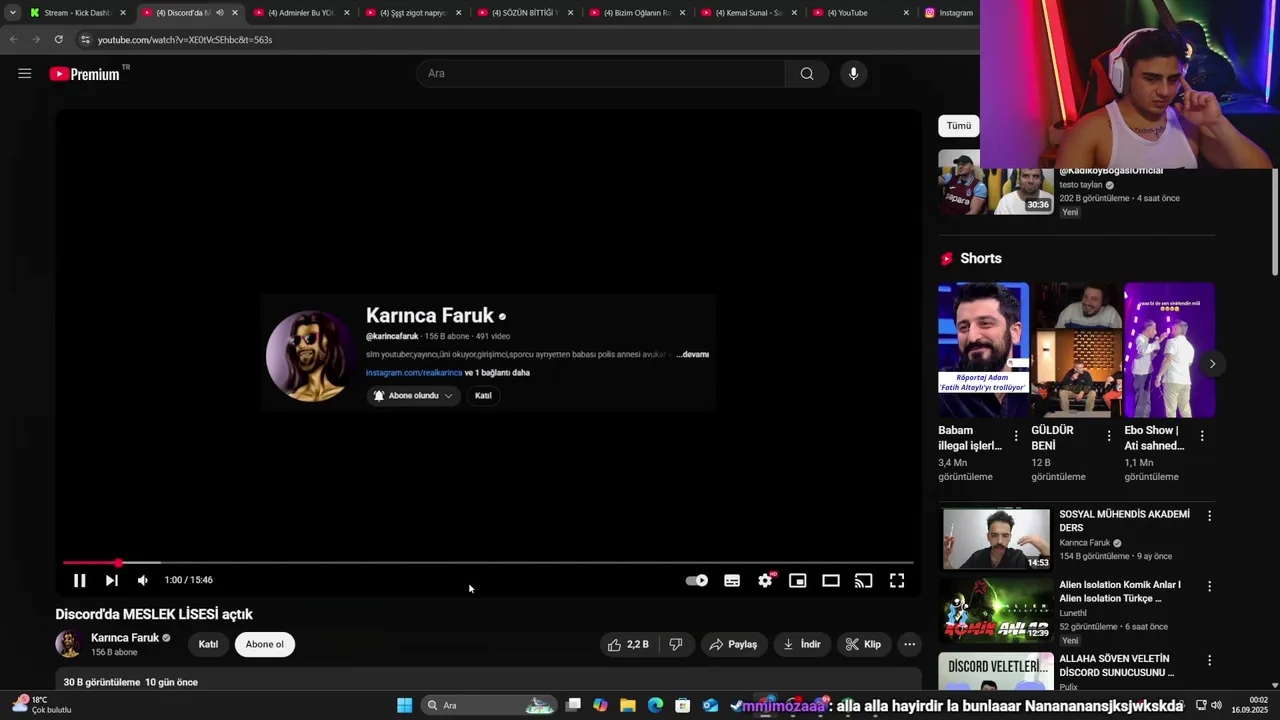
Task: Start voice search with the microphone
Action: coord(853,73)
